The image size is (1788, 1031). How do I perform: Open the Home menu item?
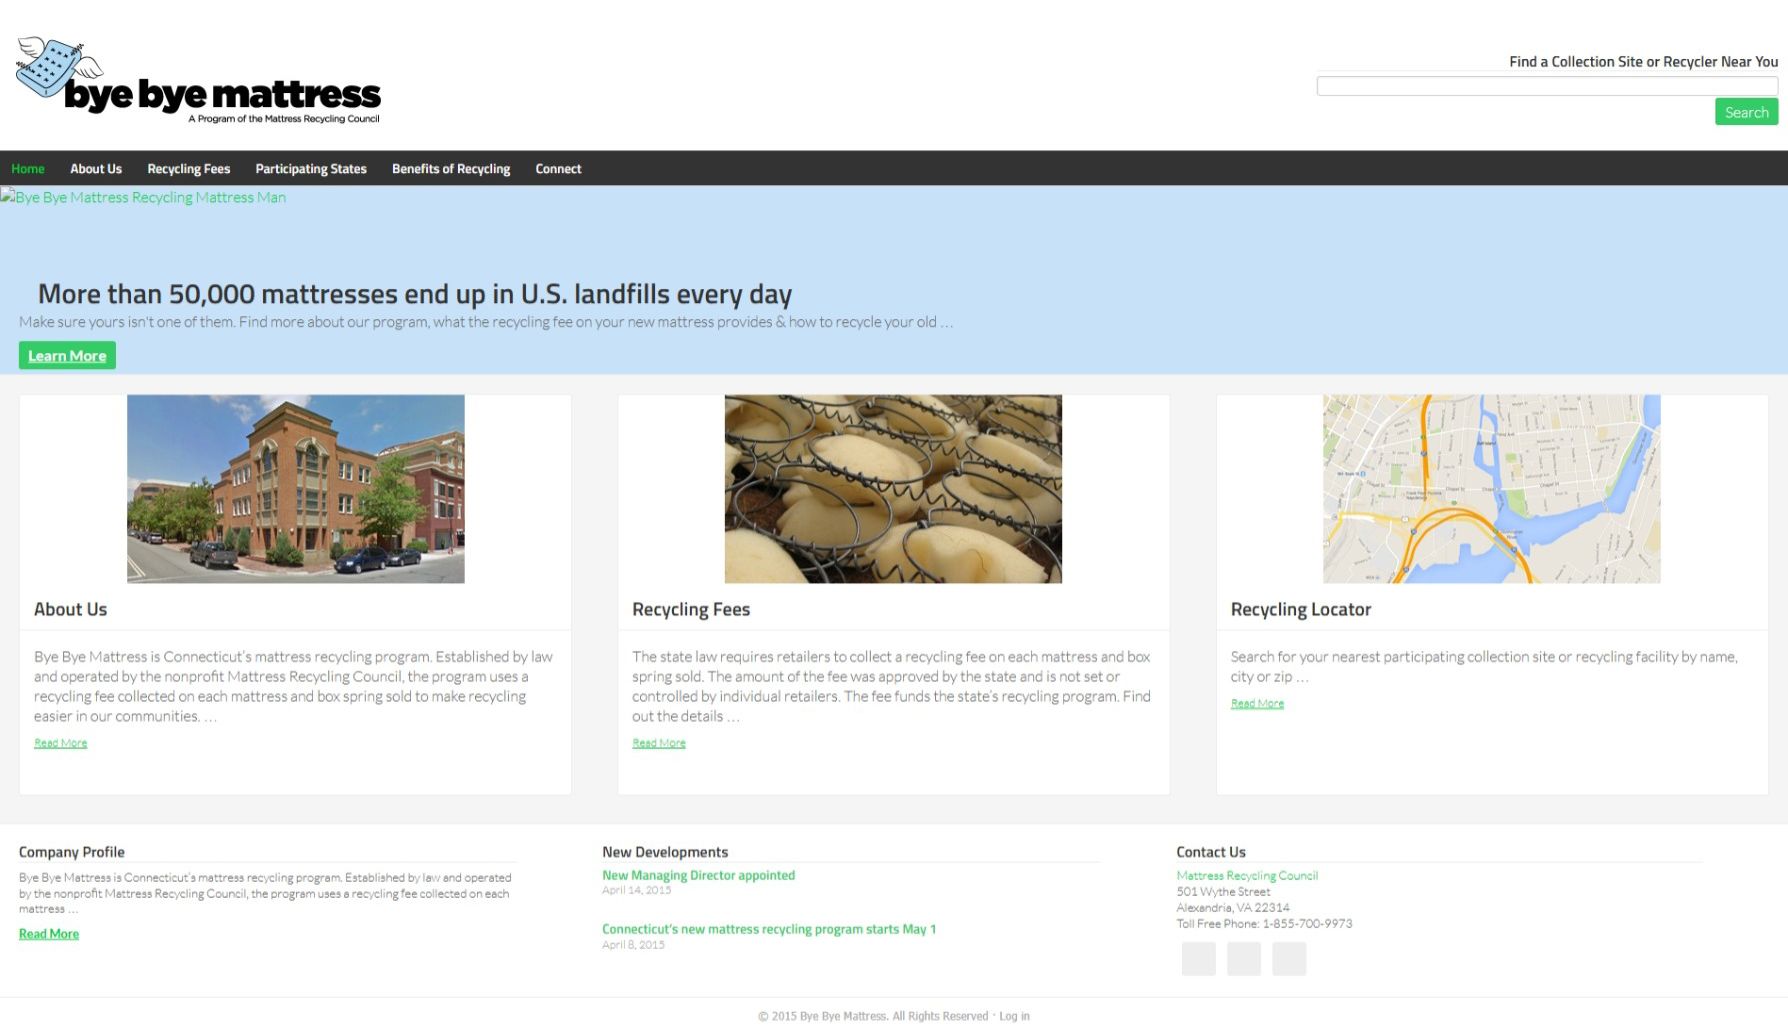pos(28,169)
